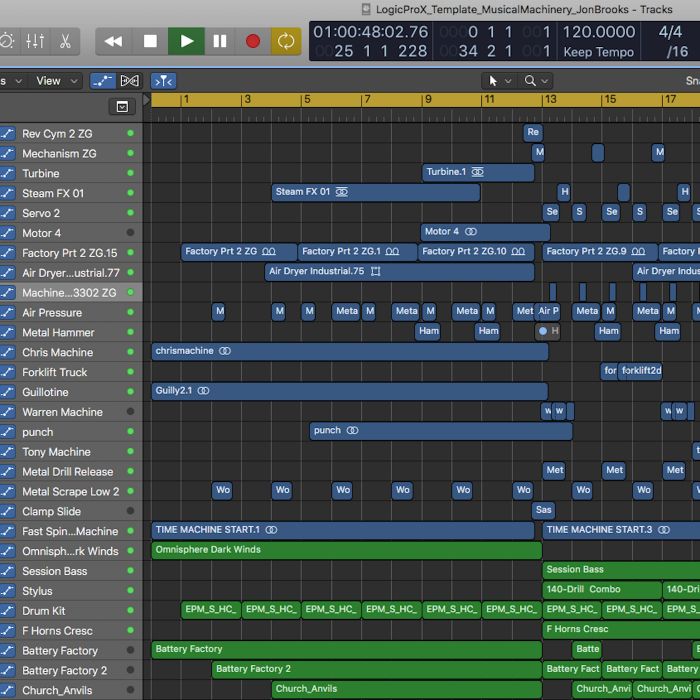Select the Factory Prt 2 ZG.10 region

point(476,252)
